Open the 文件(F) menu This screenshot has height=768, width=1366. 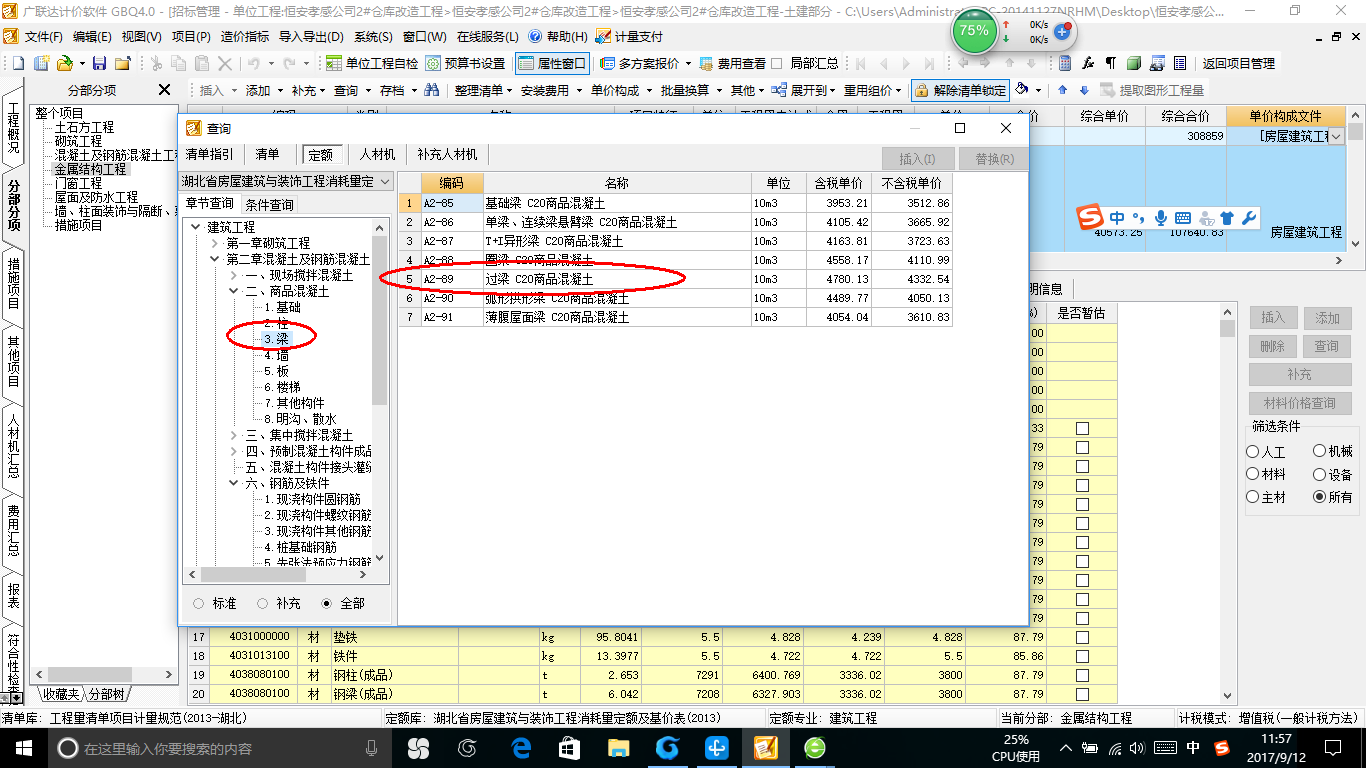click(x=43, y=36)
